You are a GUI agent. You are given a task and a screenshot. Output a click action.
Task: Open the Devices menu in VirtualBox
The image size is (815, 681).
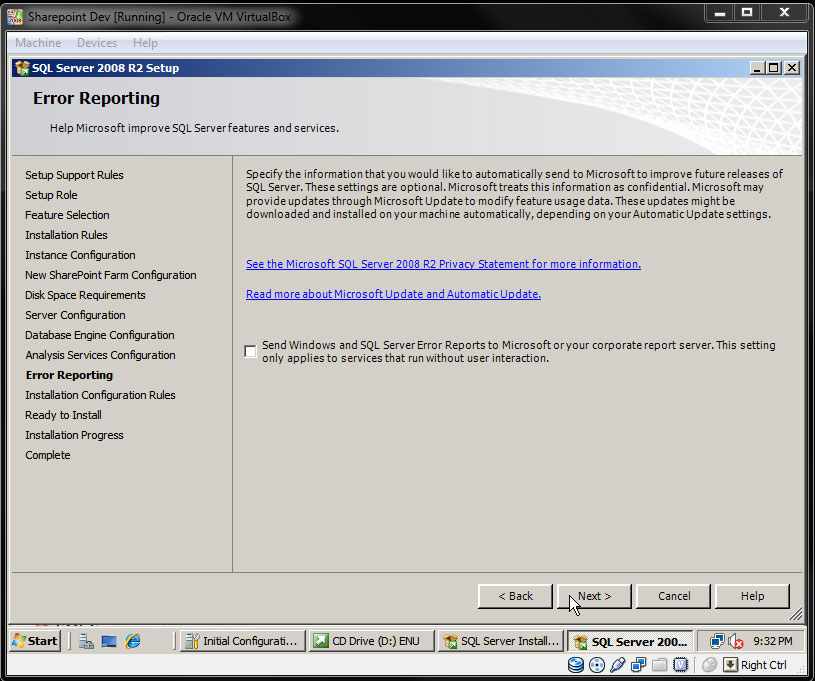(x=97, y=43)
